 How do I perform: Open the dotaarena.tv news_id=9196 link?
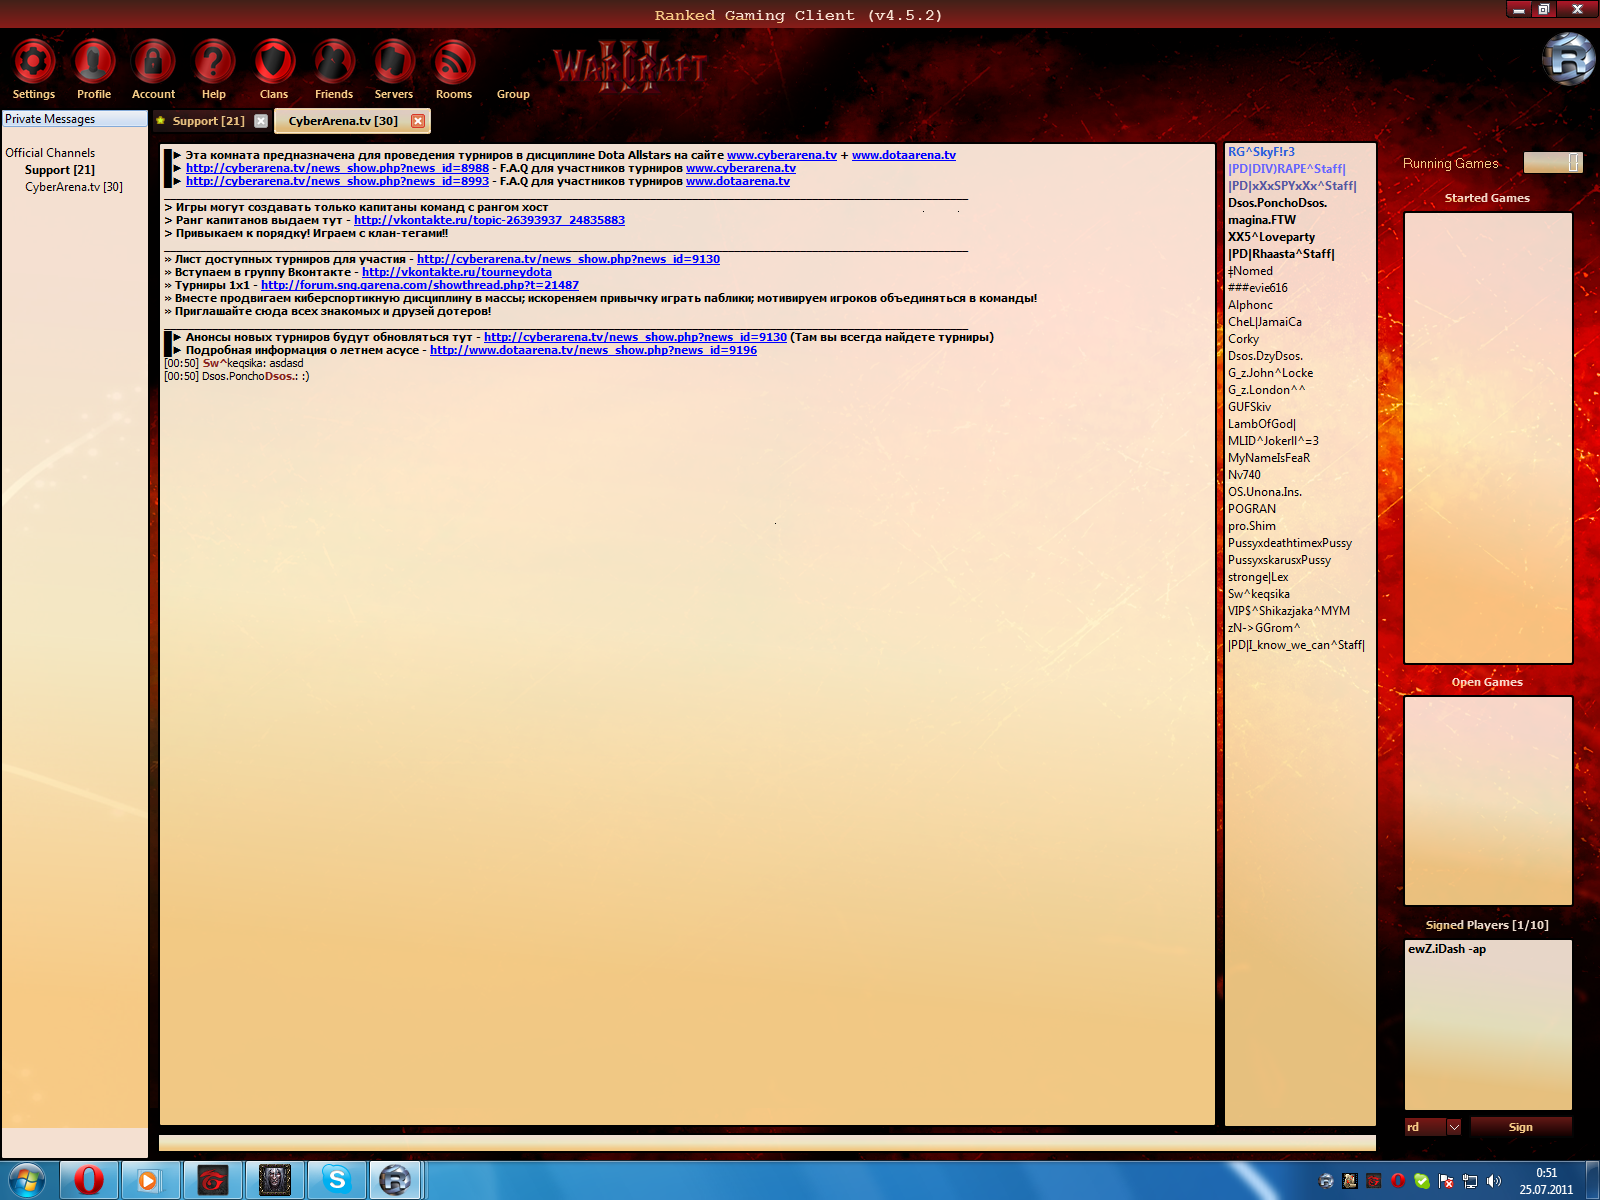(593, 350)
